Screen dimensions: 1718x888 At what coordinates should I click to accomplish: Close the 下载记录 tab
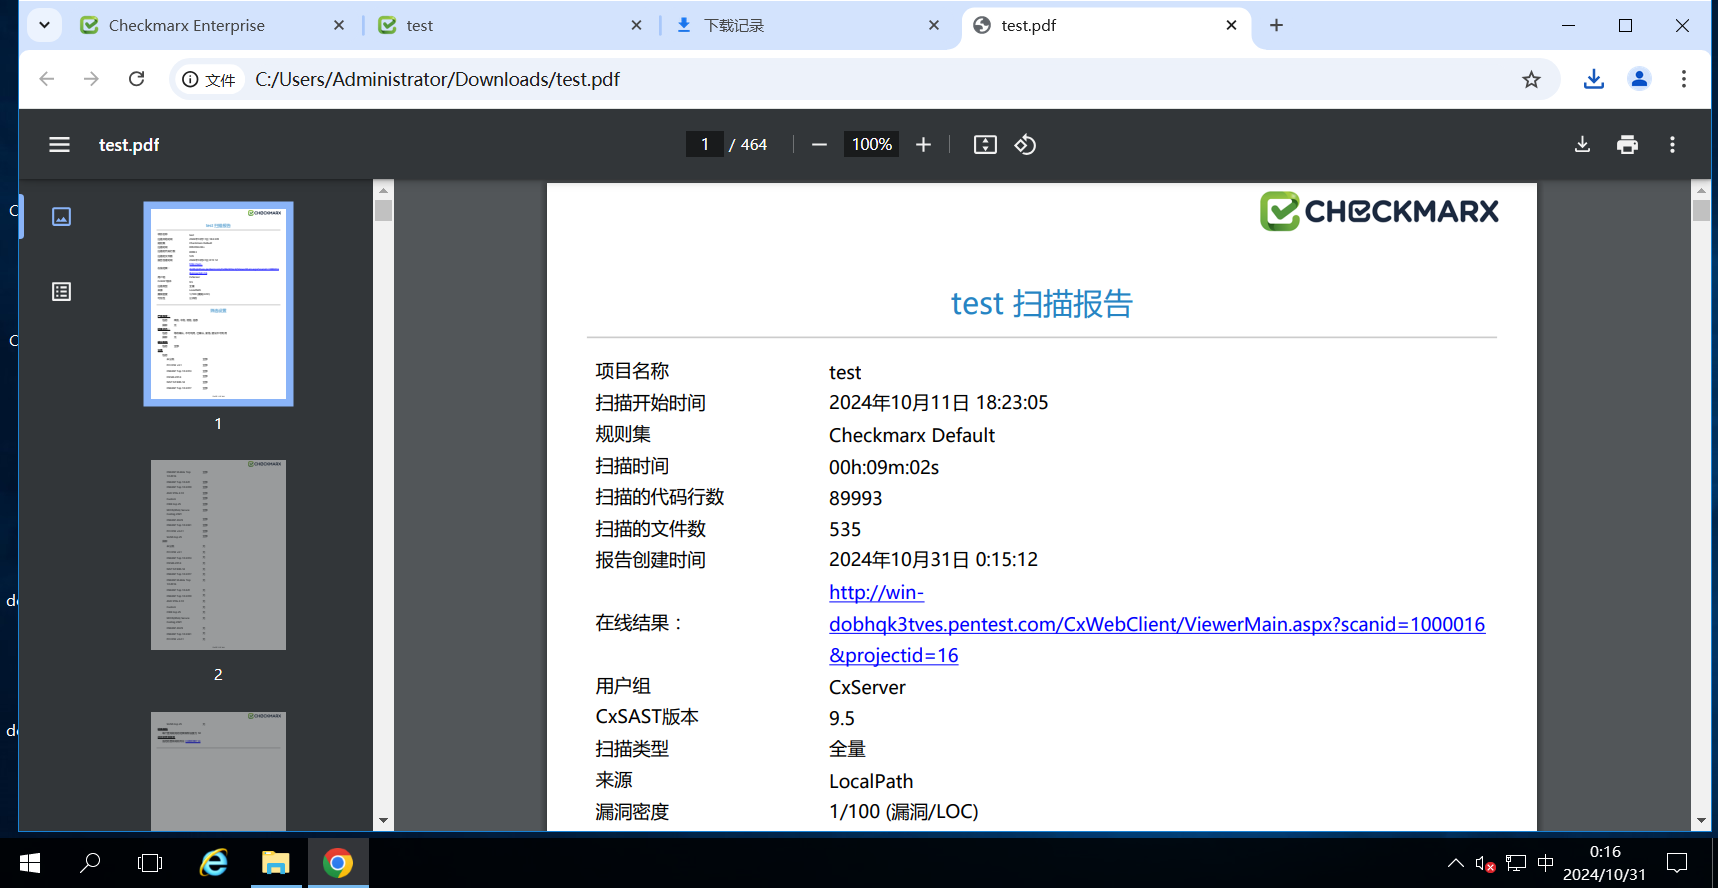pos(934,25)
